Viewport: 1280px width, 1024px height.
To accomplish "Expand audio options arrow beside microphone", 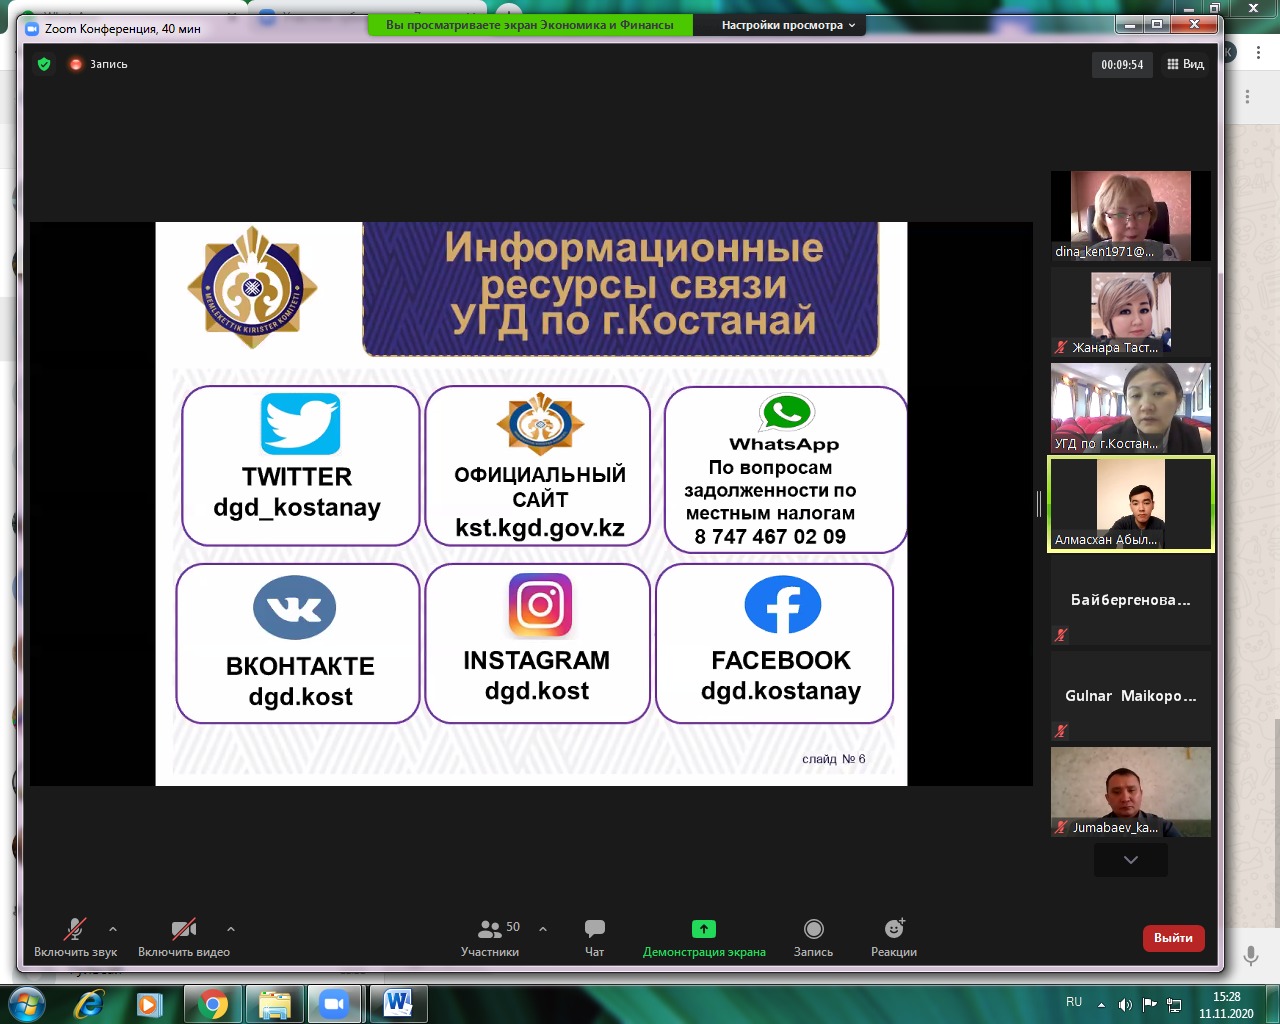I will coord(113,929).
